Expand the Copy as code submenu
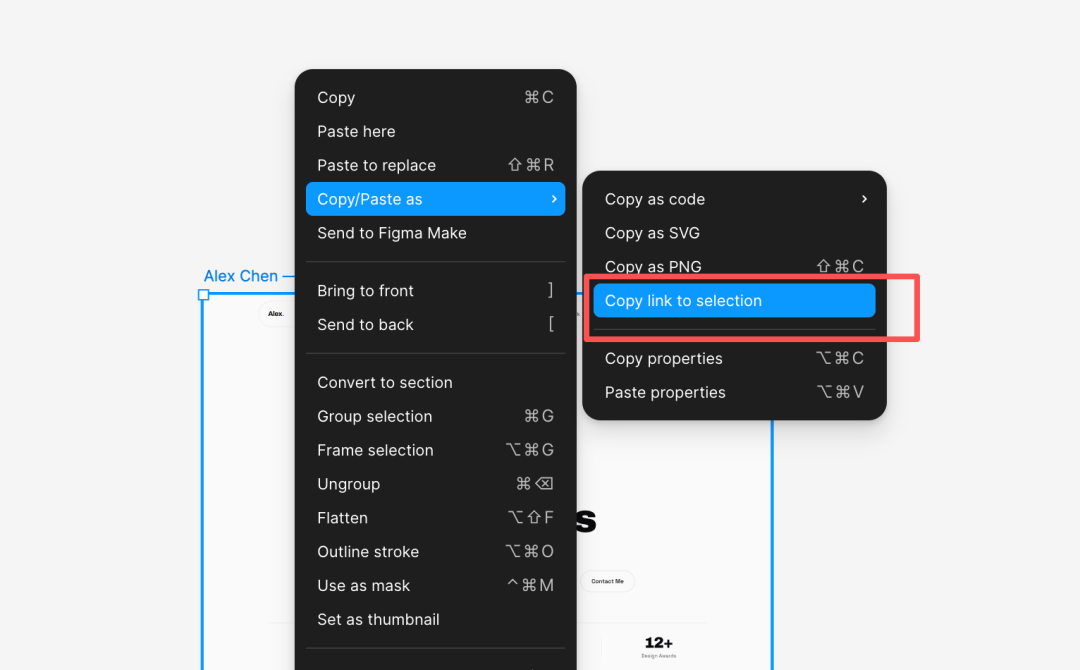1080x670 pixels. [x=734, y=199]
